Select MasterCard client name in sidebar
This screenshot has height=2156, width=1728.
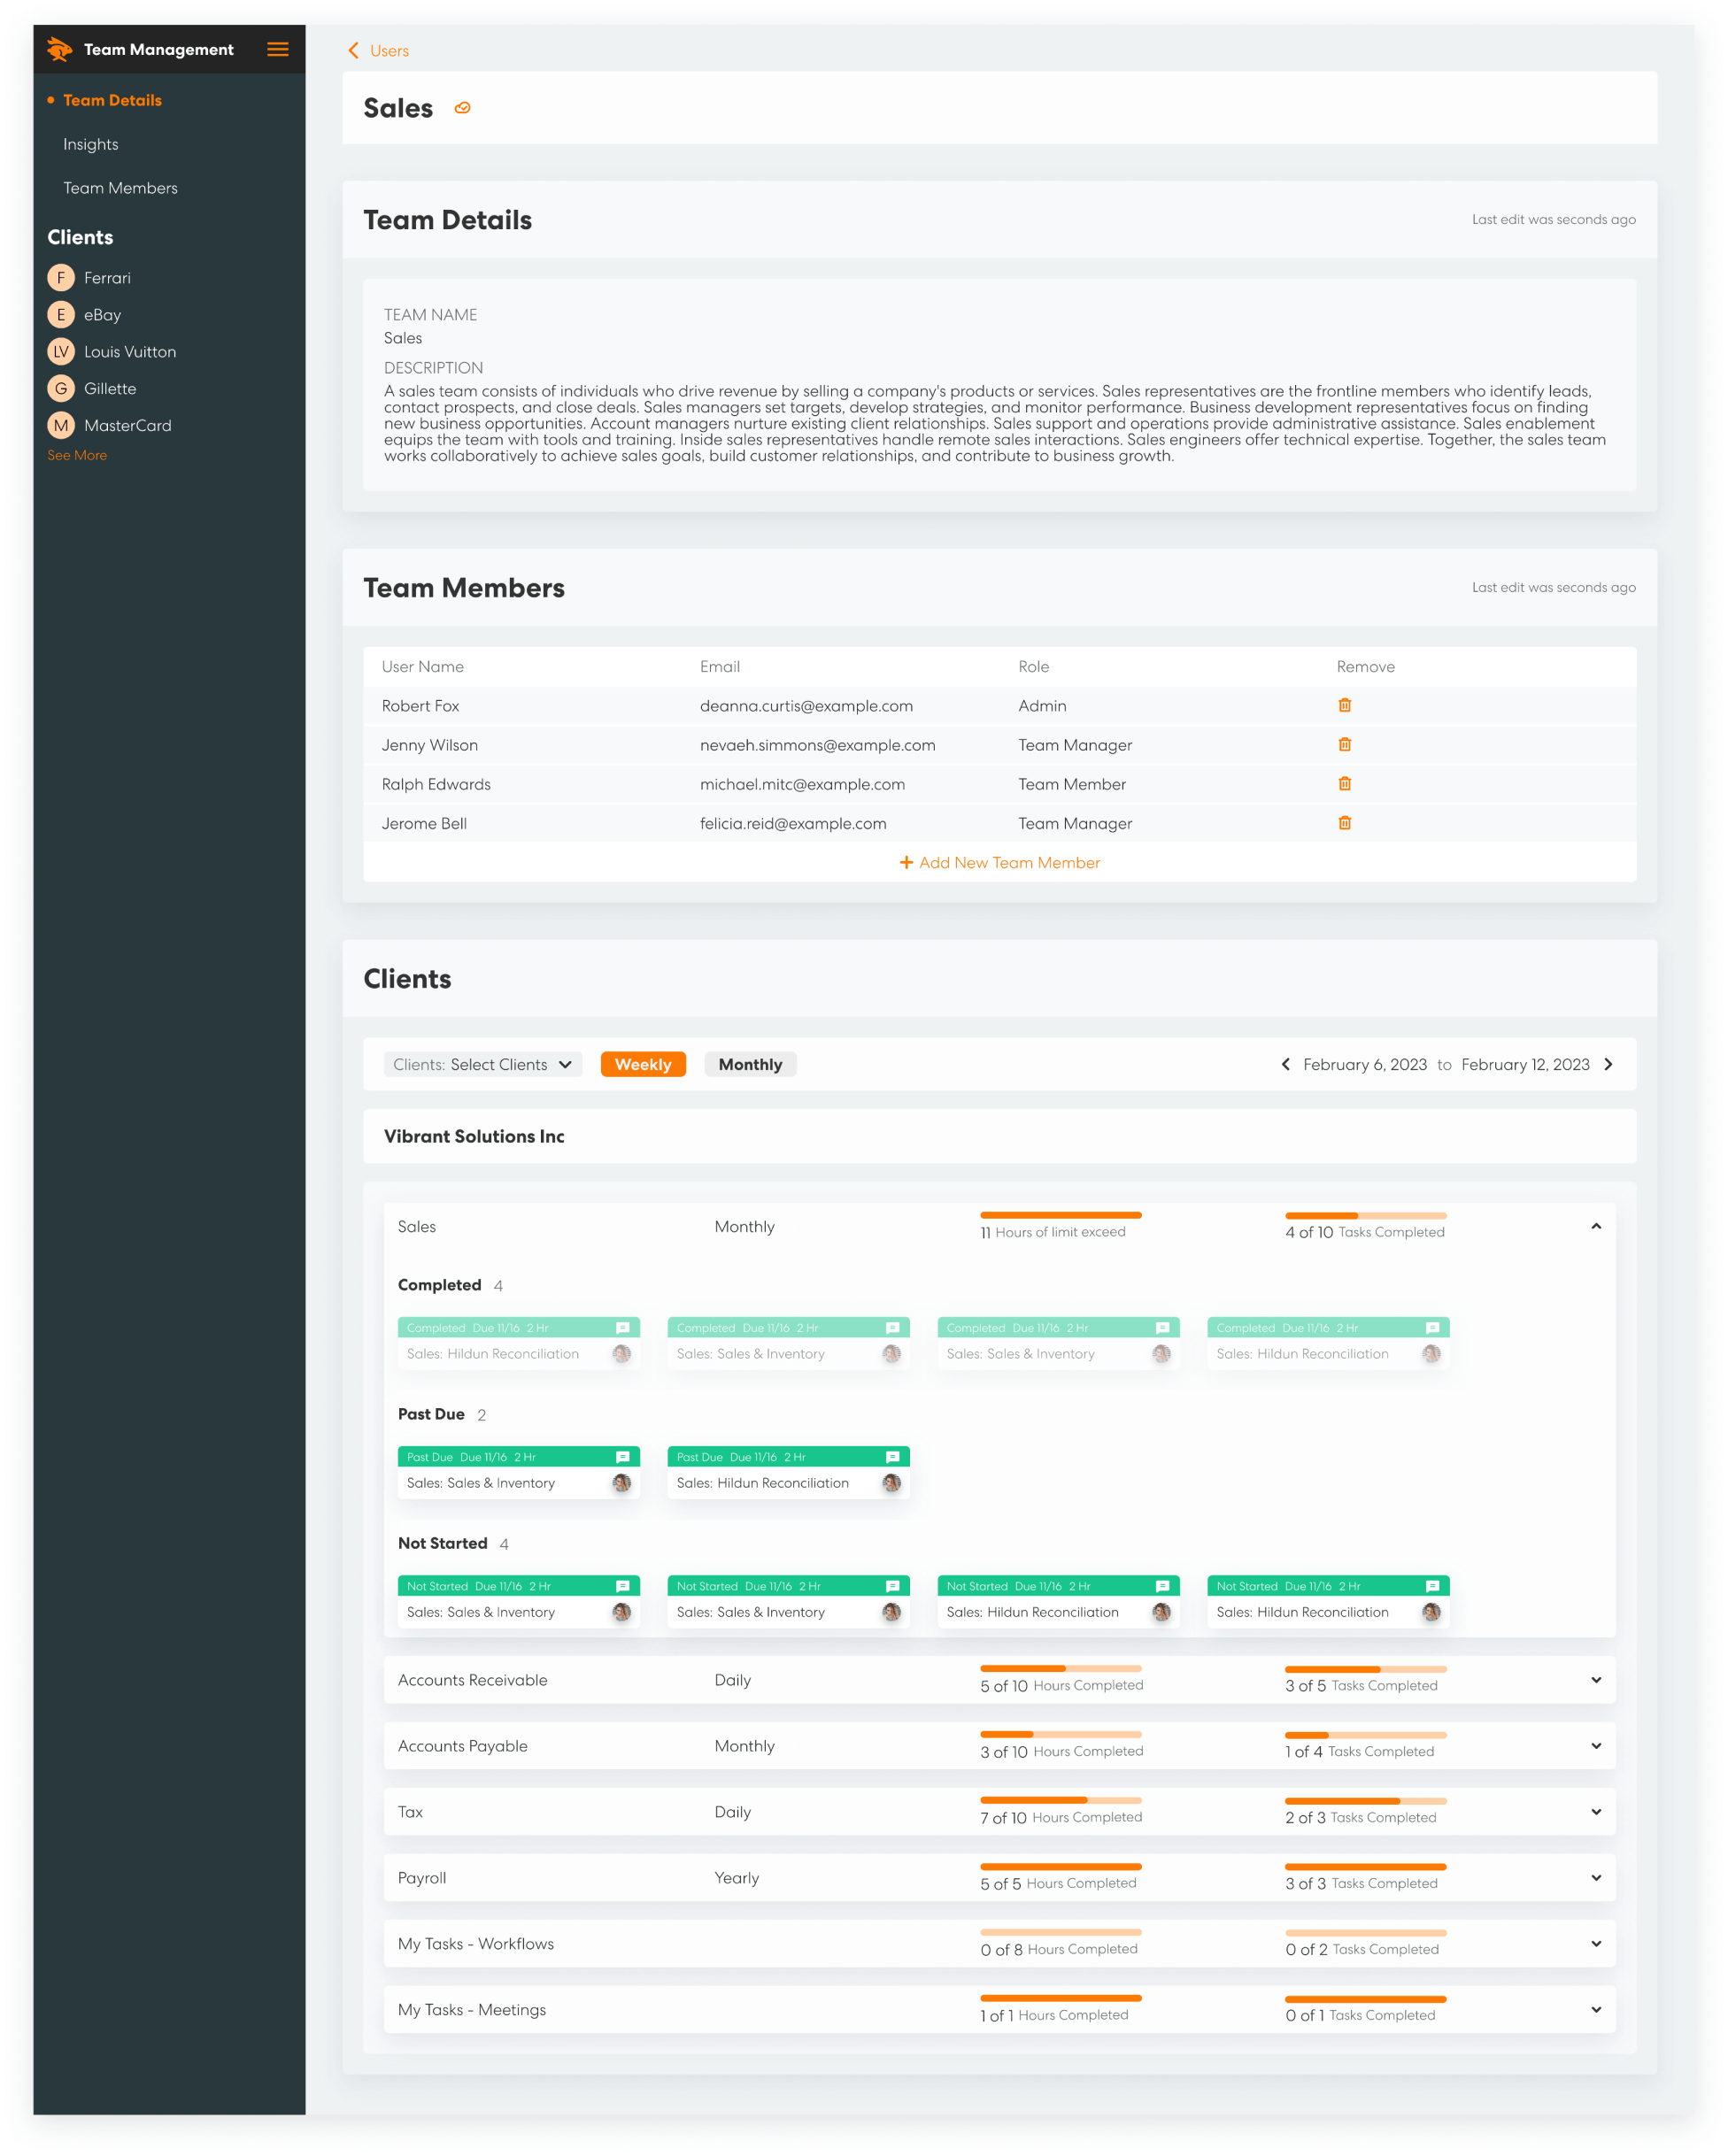(x=128, y=426)
